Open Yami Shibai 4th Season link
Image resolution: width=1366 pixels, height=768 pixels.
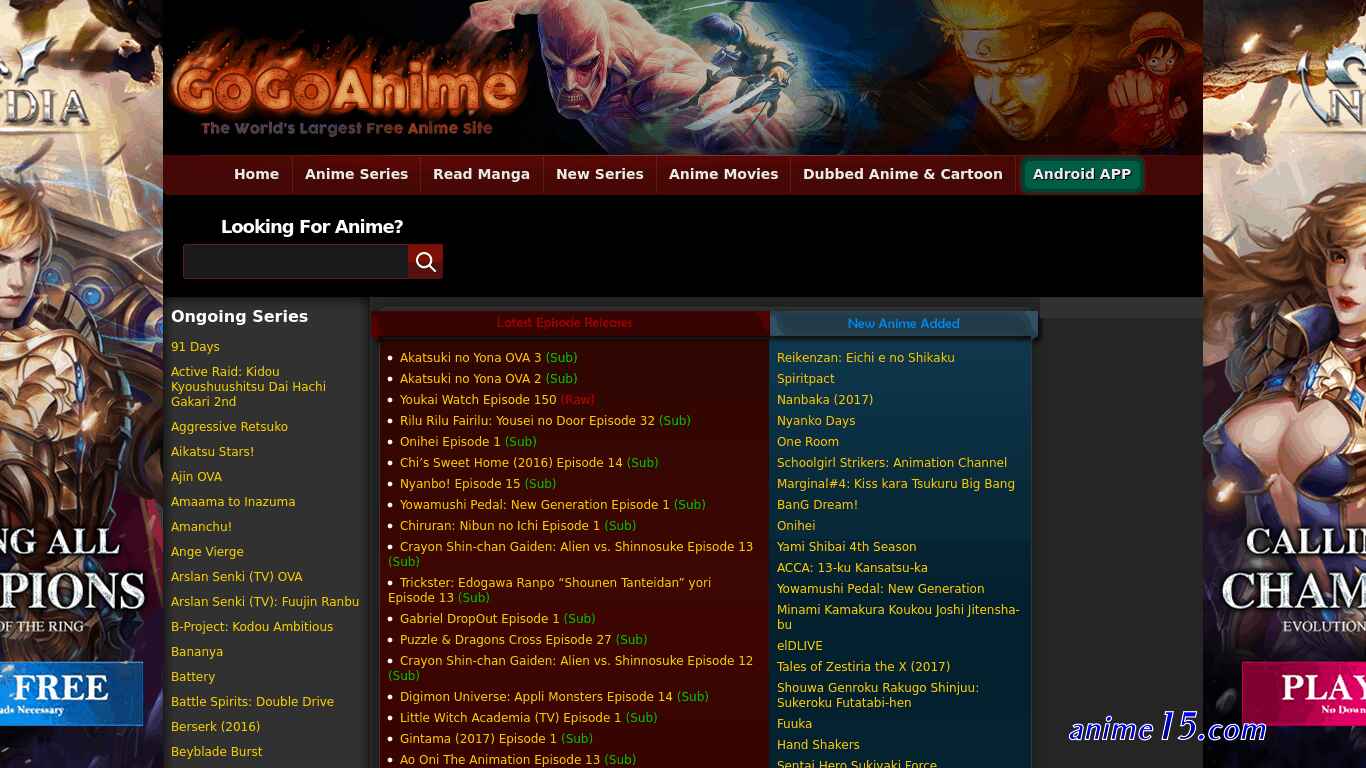click(846, 546)
